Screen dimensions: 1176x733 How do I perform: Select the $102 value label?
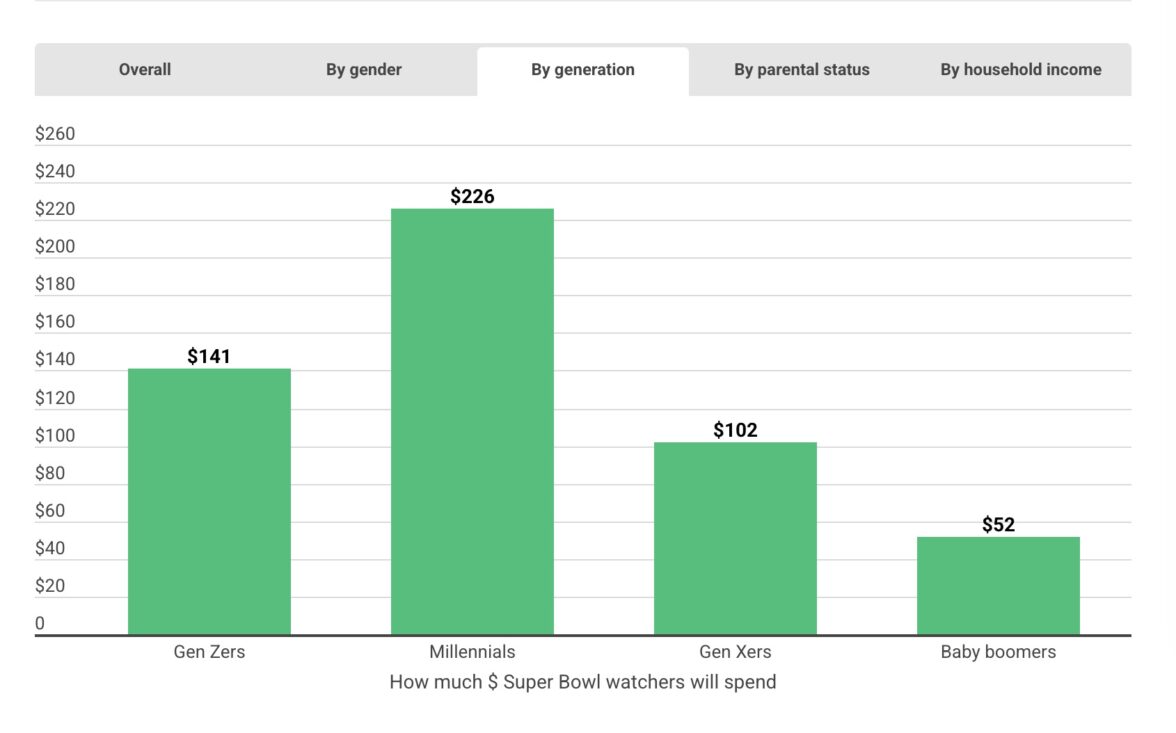[x=735, y=430]
